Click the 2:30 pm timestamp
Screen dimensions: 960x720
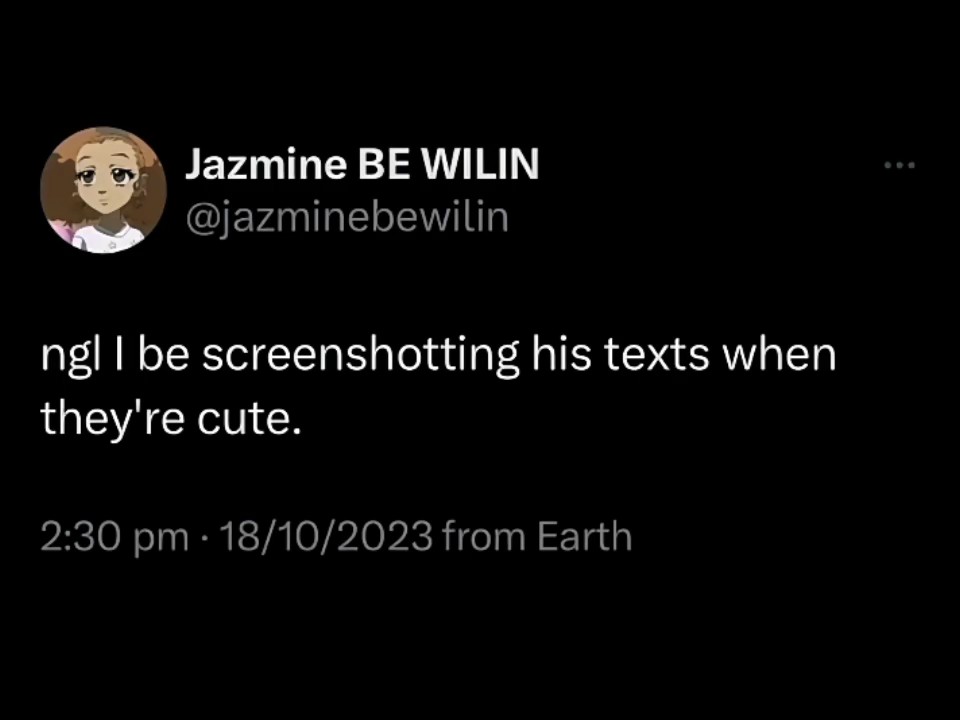tap(114, 537)
